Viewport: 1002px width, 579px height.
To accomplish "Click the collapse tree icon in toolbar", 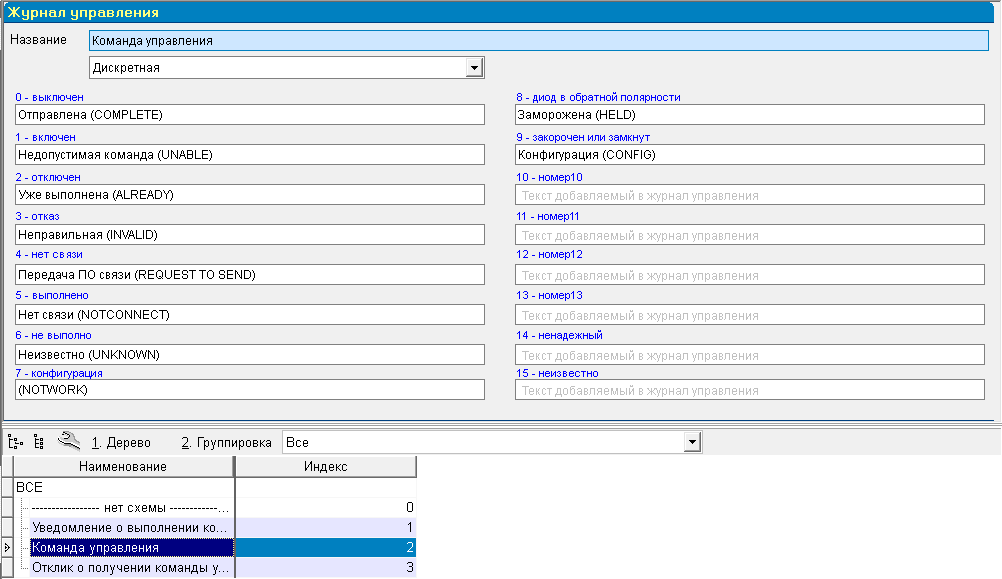I will tap(38, 441).
